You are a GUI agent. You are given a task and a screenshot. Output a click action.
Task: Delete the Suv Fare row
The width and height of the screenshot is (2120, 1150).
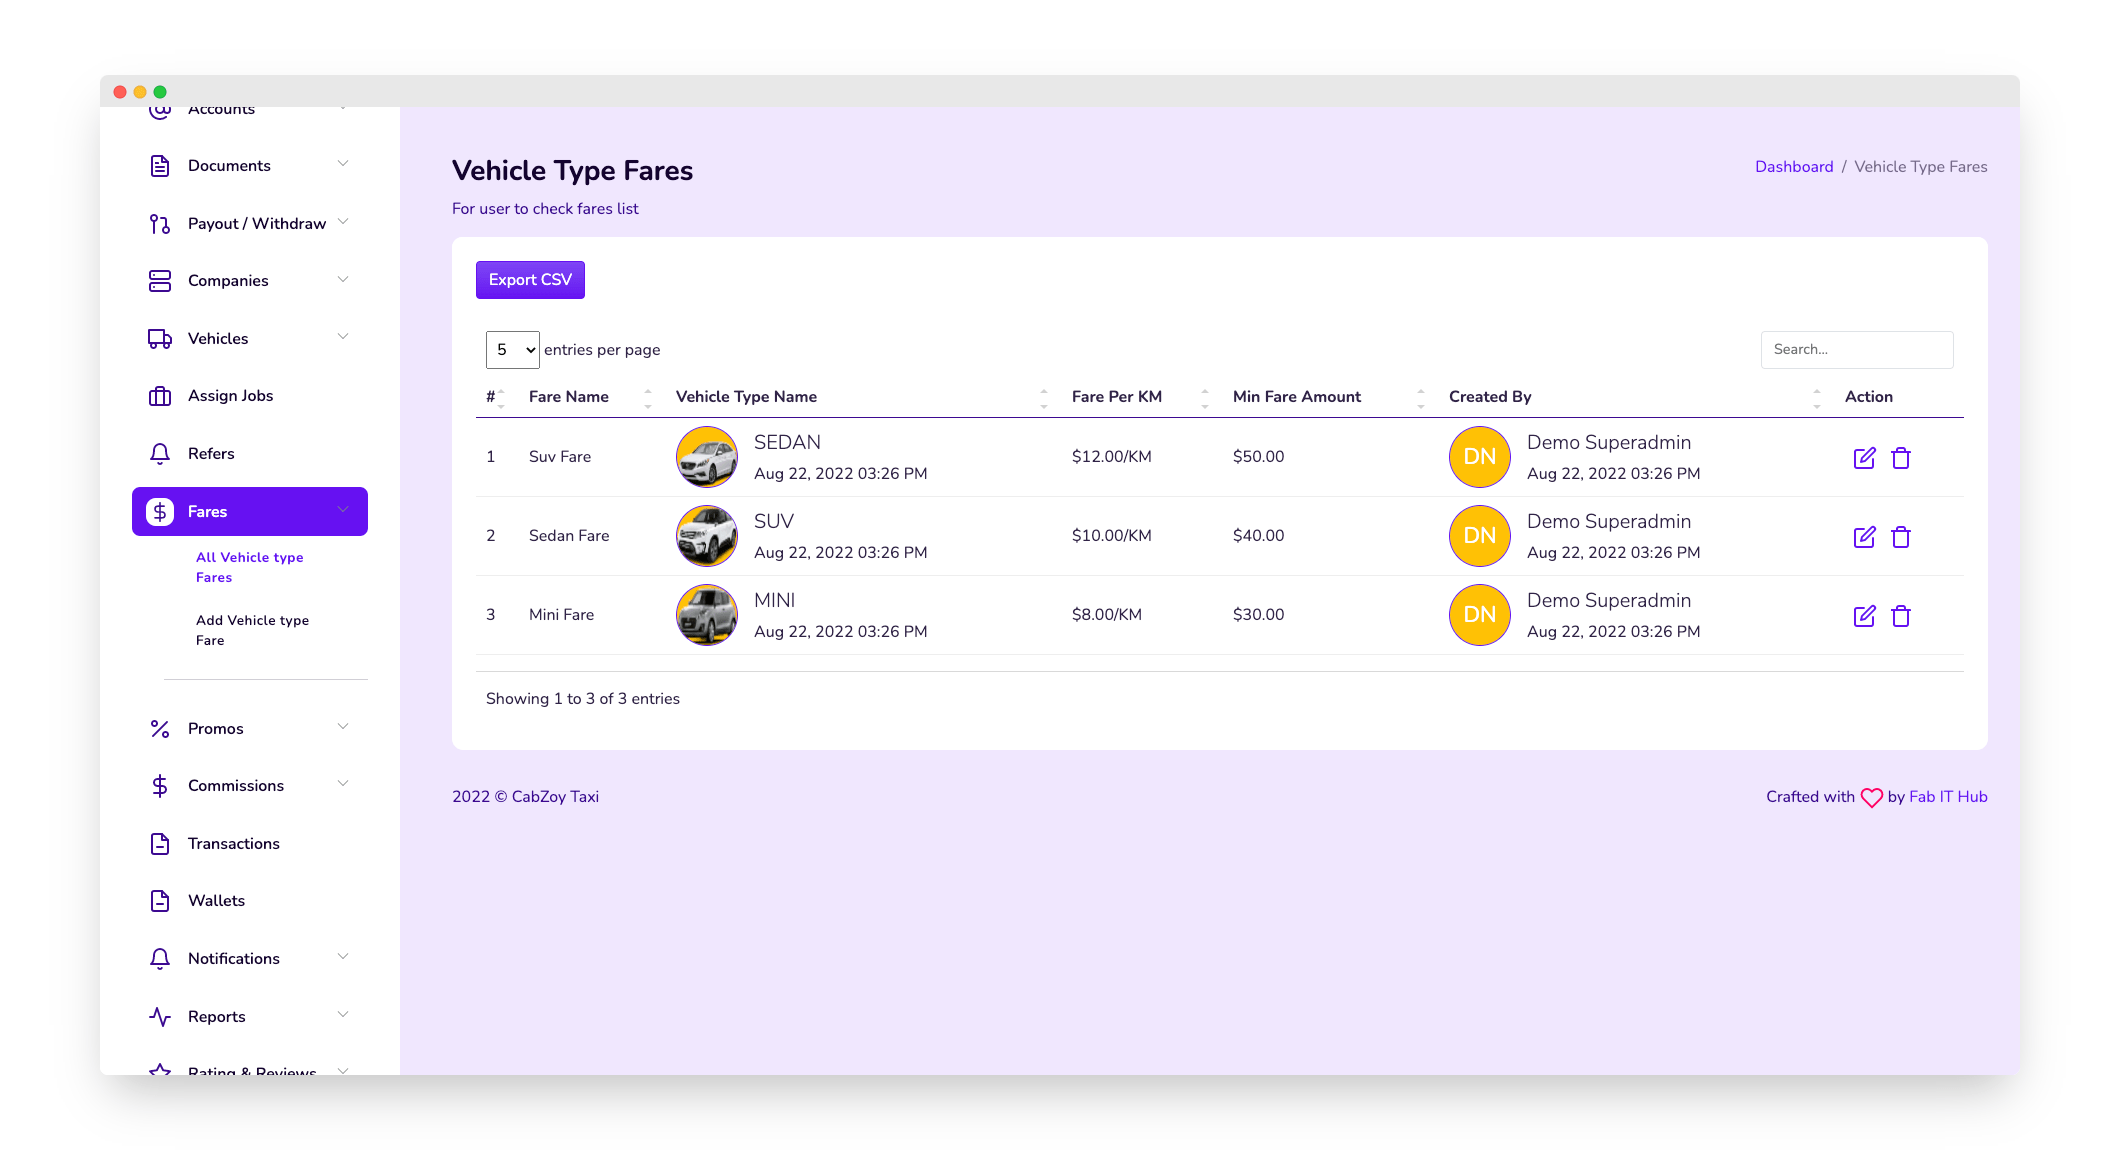coord(1901,458)
